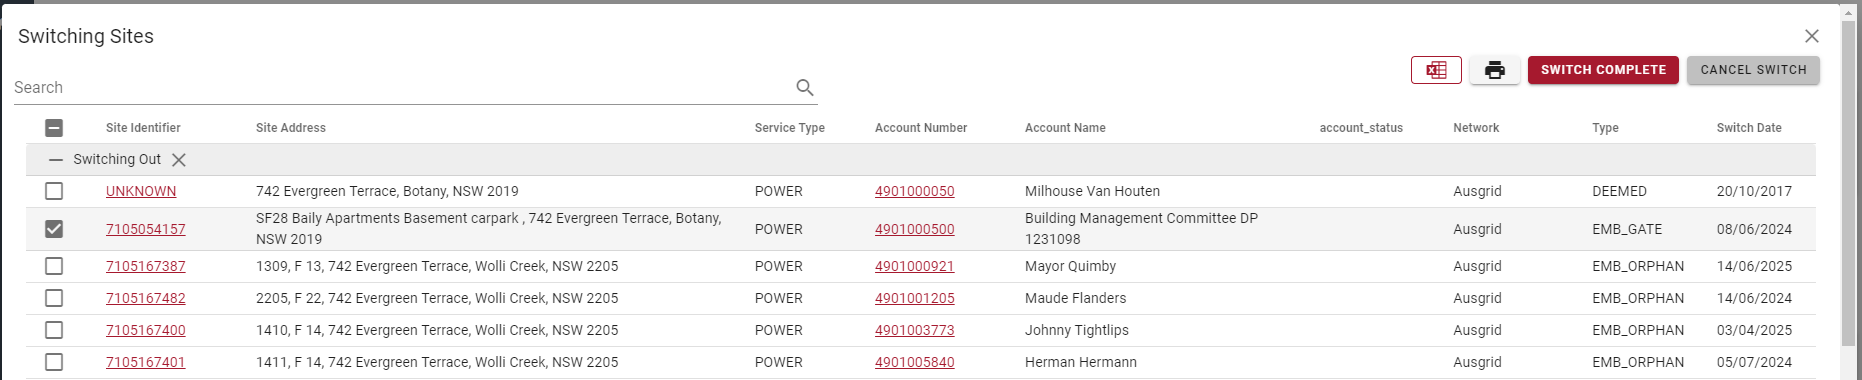
Task: Click the vertical scrollbar thumb
Action: 1849,184
